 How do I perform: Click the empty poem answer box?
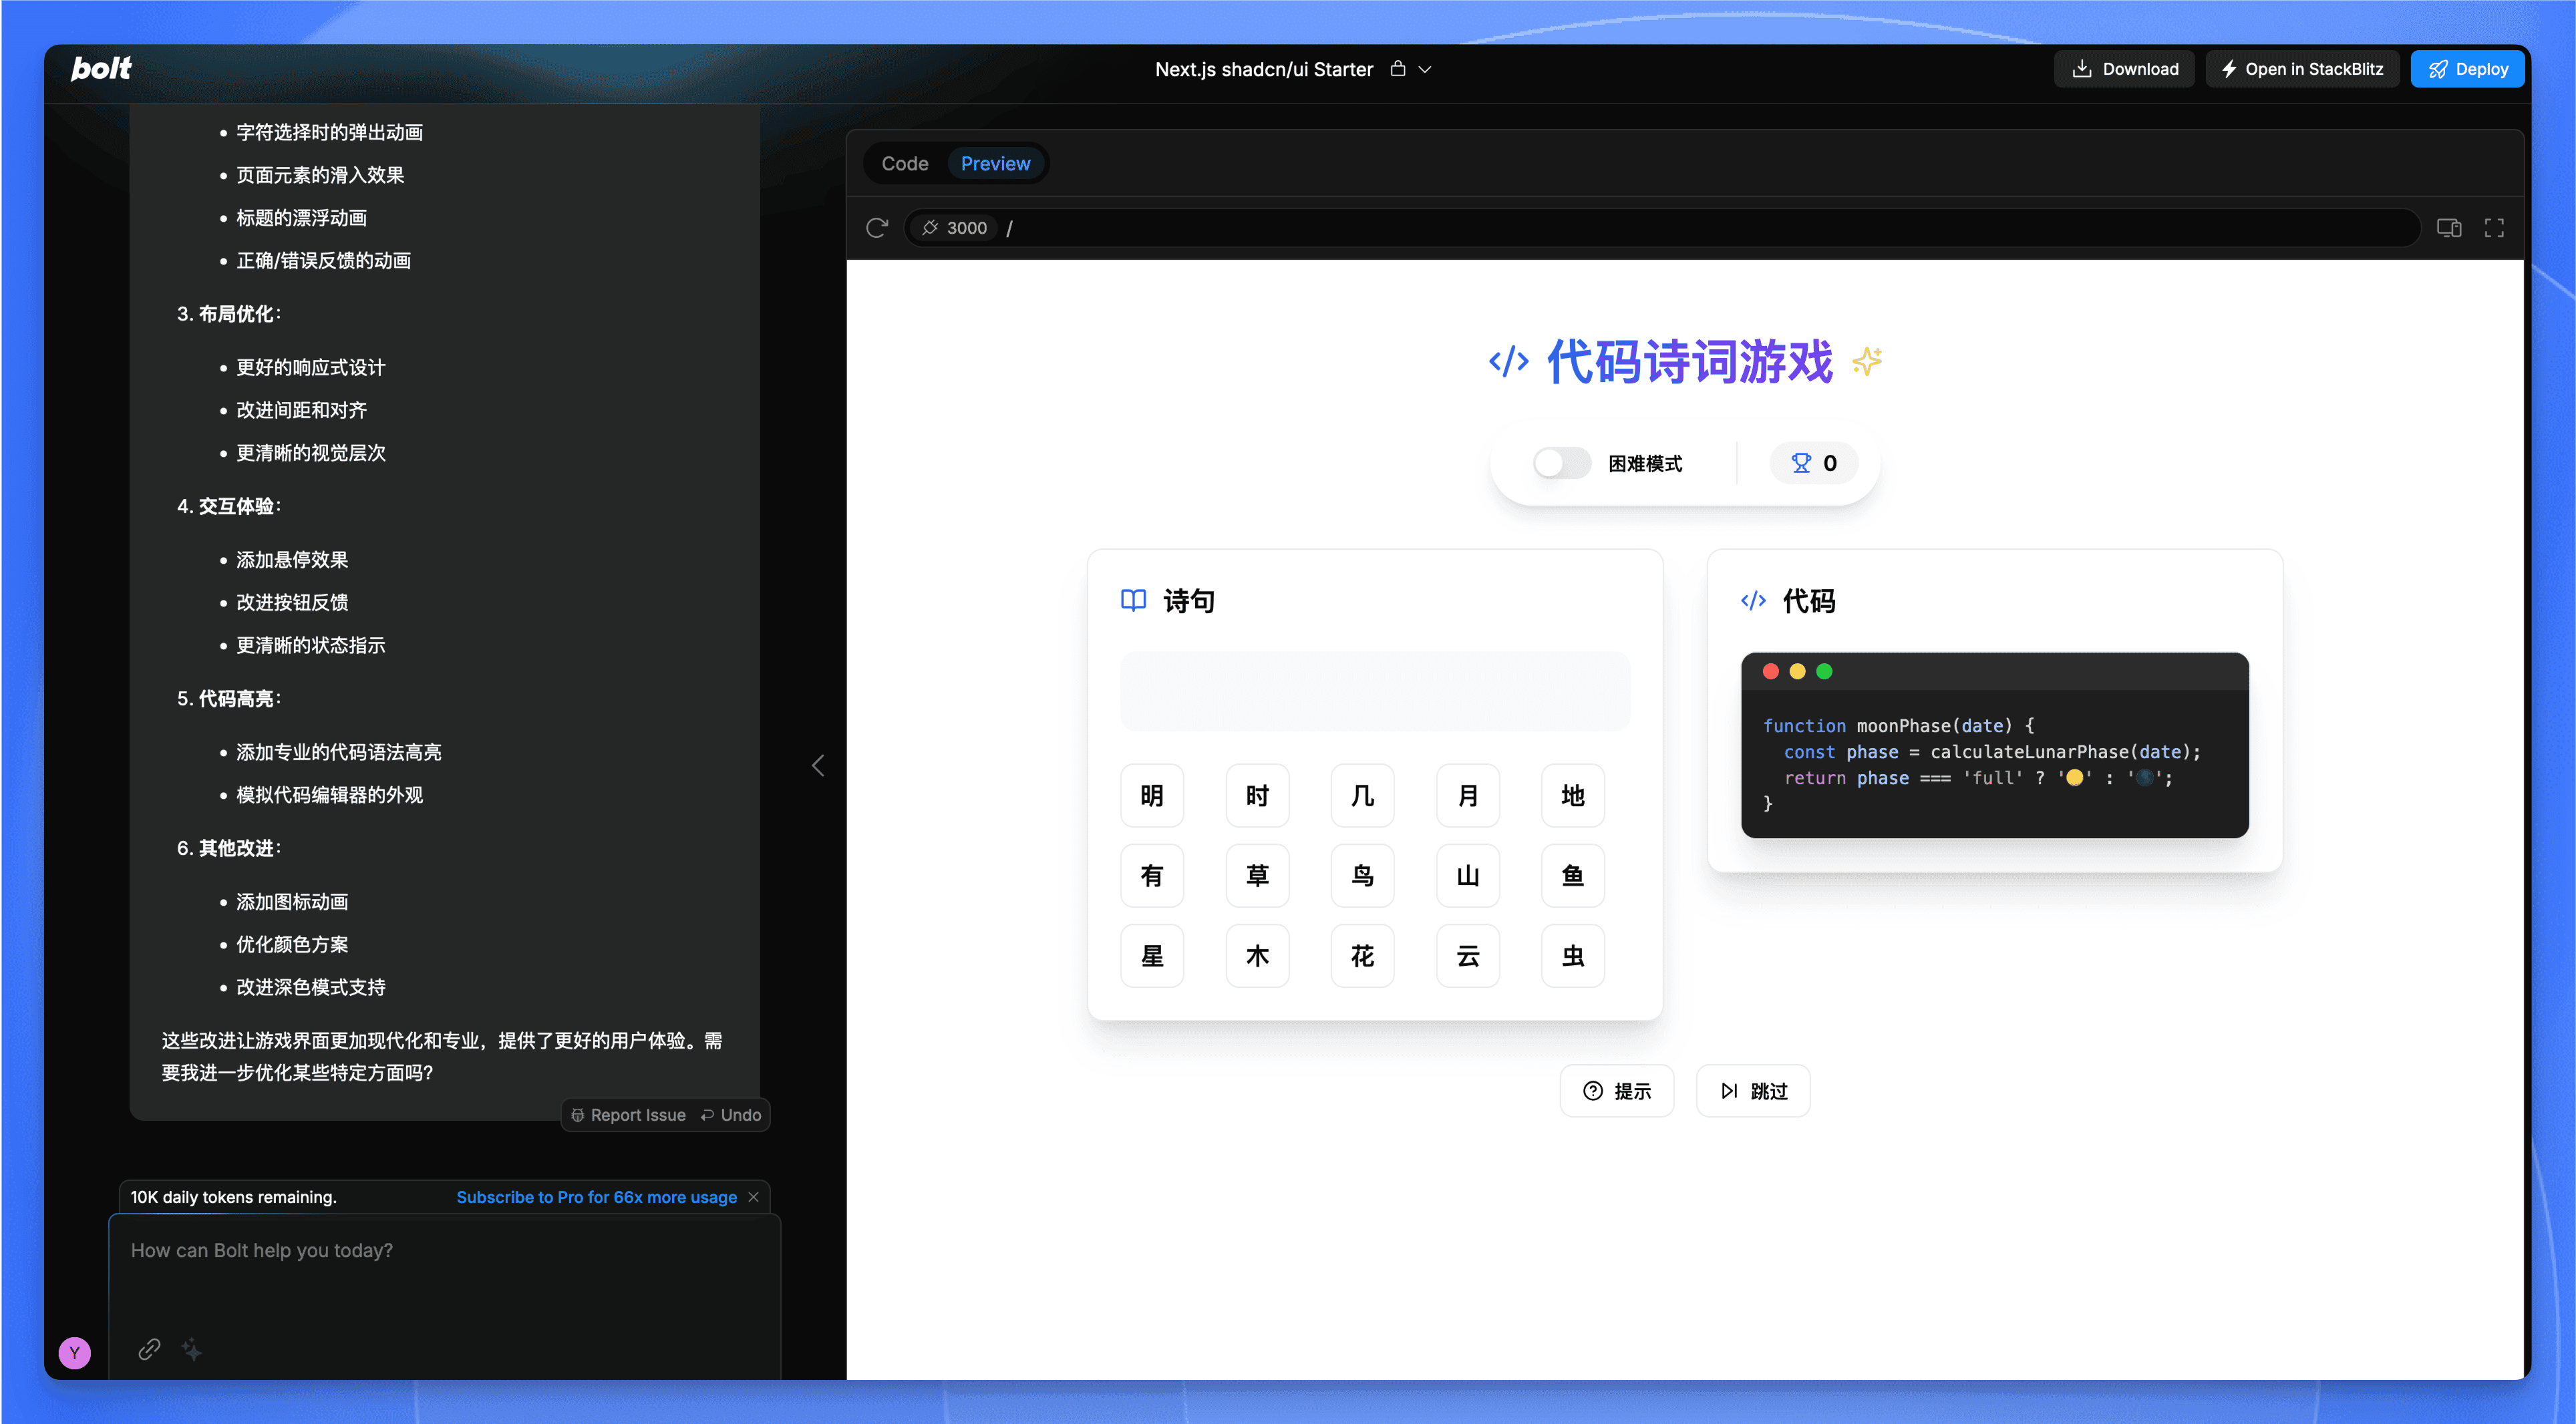pos(1375,691)
